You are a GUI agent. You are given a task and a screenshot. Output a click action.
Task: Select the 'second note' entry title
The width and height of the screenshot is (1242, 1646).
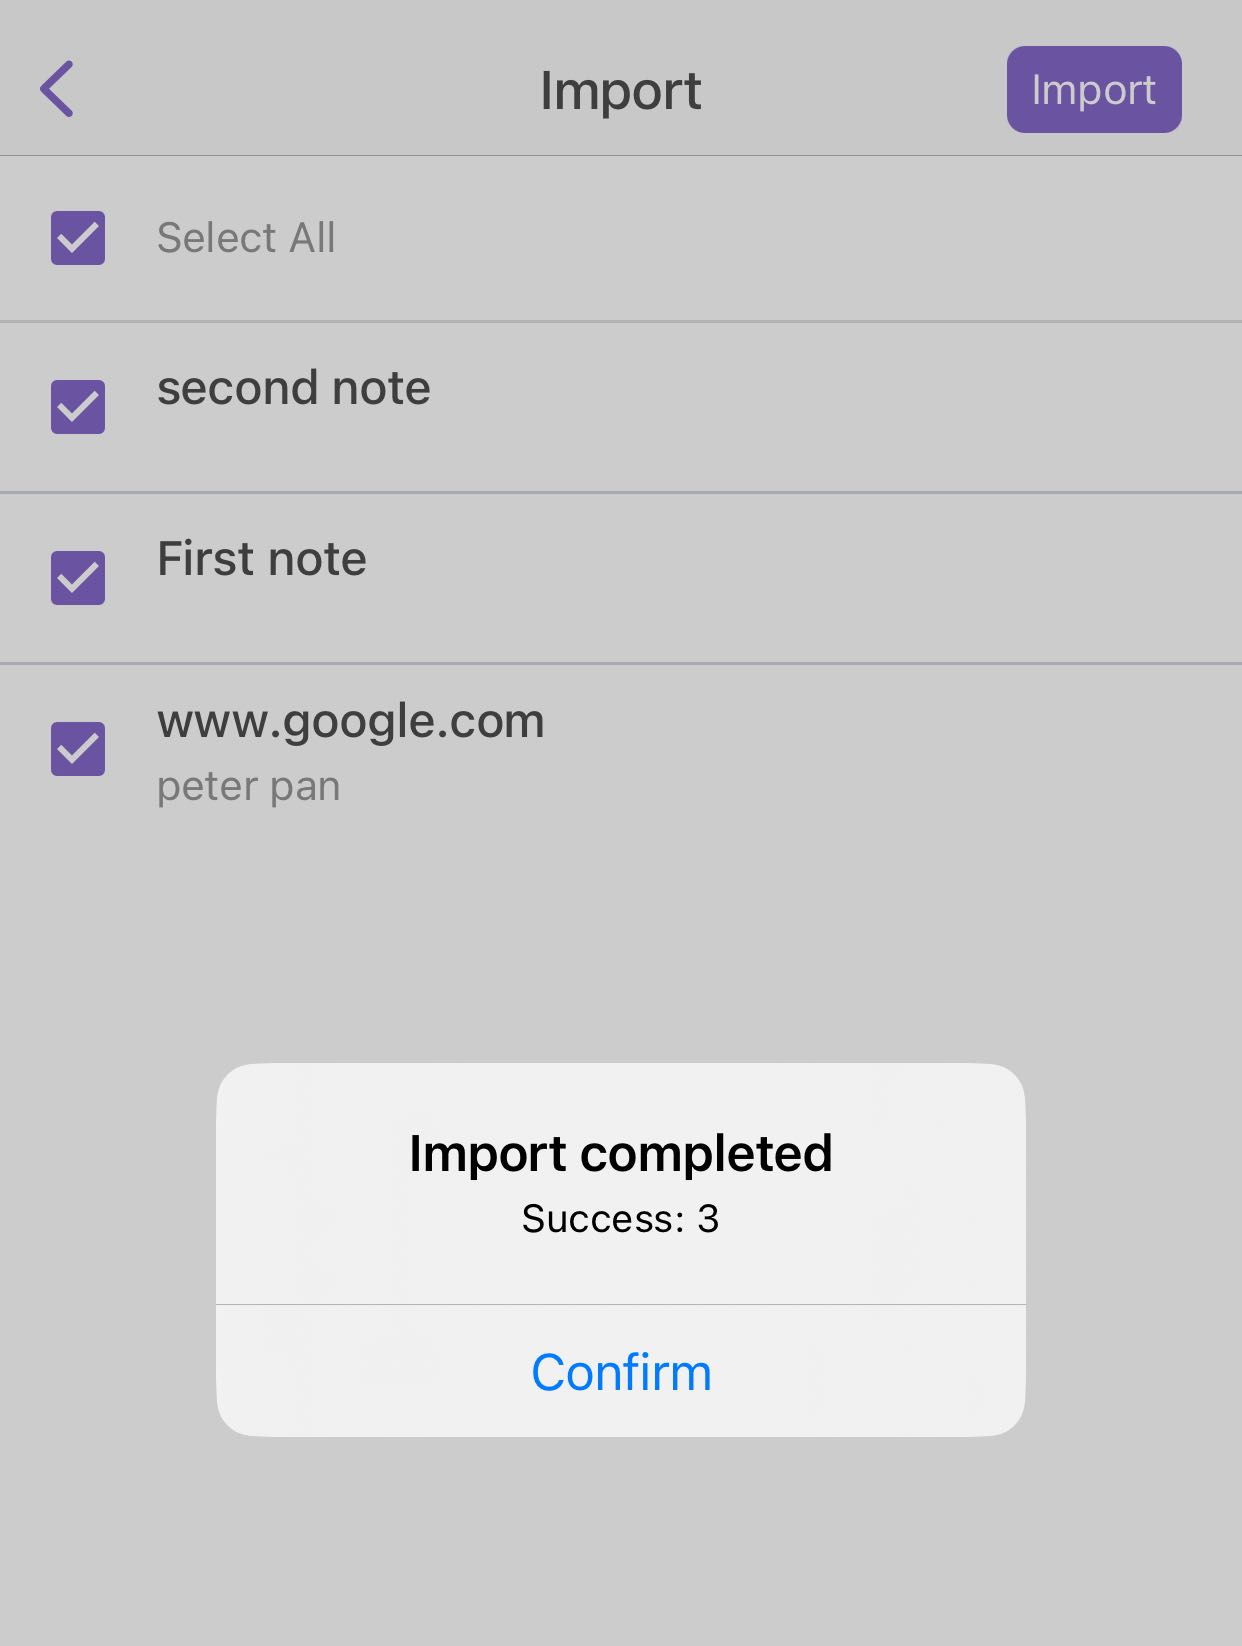click(x=293, y=388)
